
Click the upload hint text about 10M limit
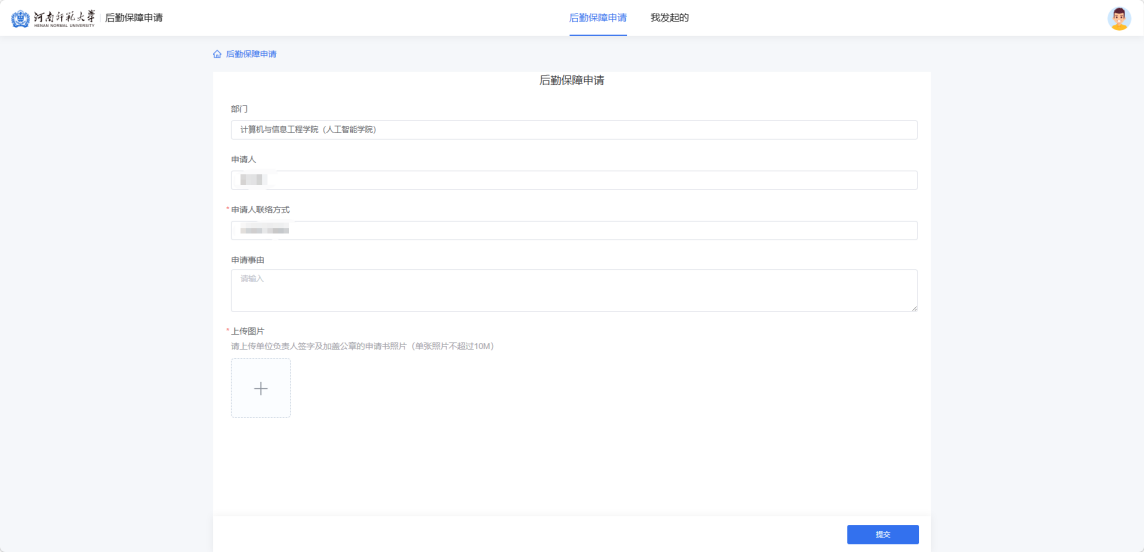[x=362, y=346]
